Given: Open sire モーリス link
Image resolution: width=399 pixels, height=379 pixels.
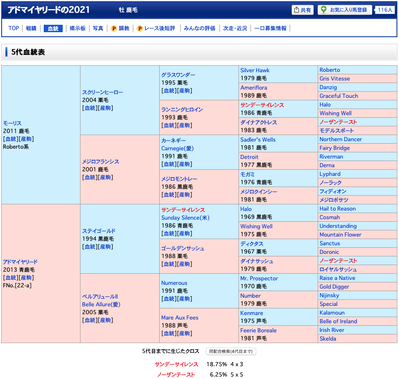Looking at the screenshot, I should pyautogui.click(x=12, y=123).
